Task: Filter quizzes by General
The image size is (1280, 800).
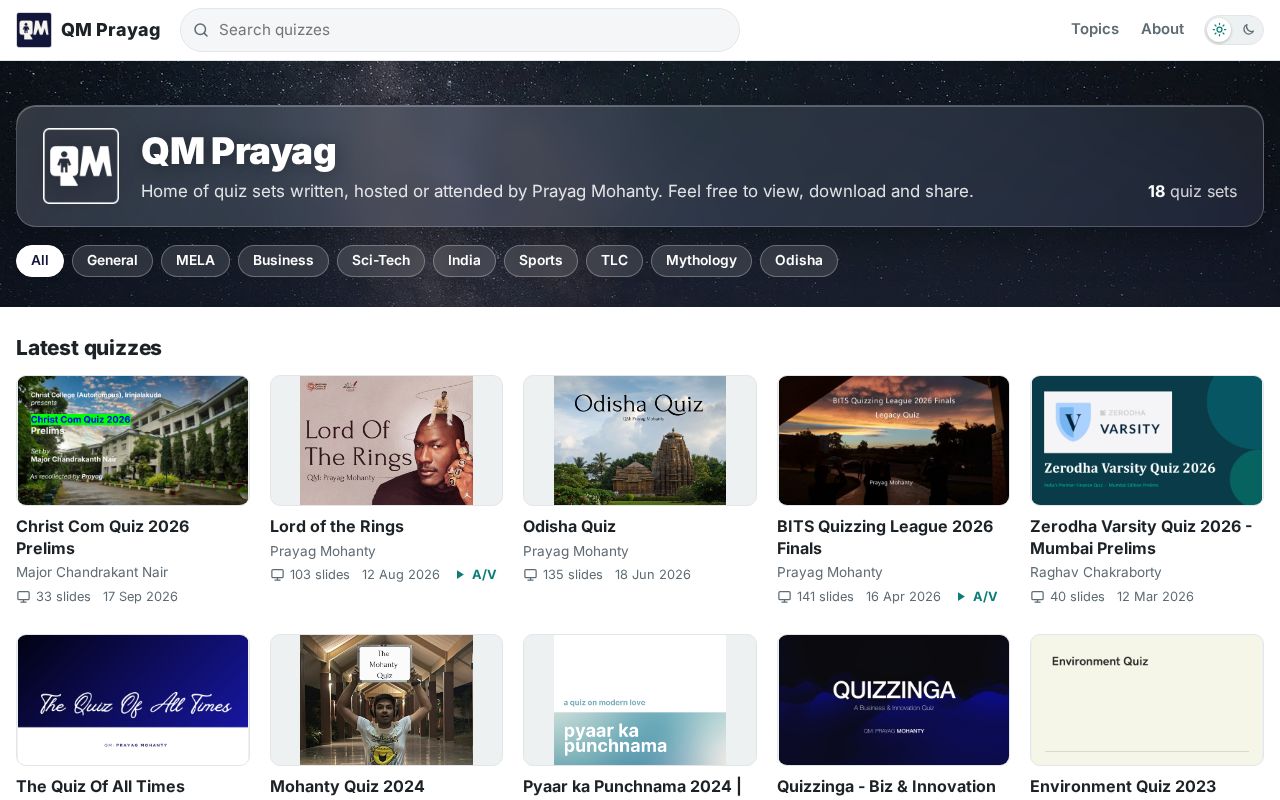Action: [x=112, y=261]
